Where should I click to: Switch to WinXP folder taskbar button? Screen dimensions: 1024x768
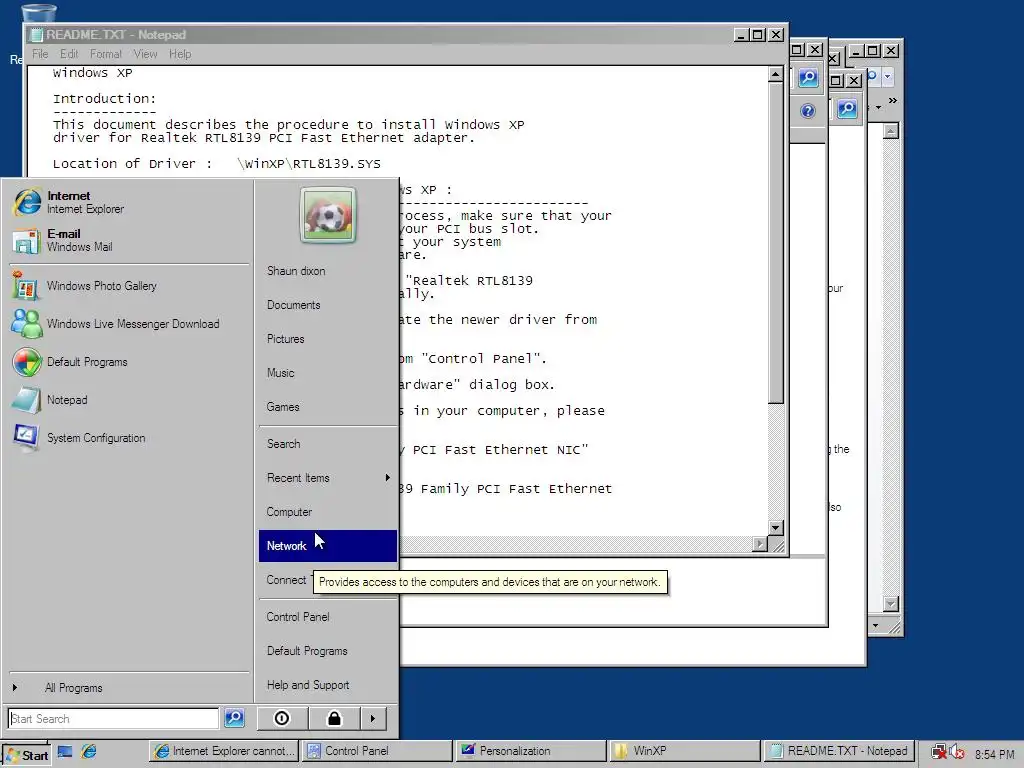pyautogui.click(x=686, y=751)
